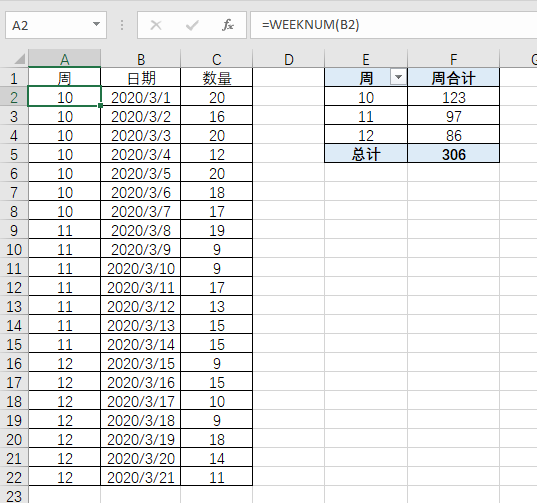Image resolution: width=537 pixels, height=503 pixels.
Task: Click the grand total cell 306
Action: [x=453, y=154]
